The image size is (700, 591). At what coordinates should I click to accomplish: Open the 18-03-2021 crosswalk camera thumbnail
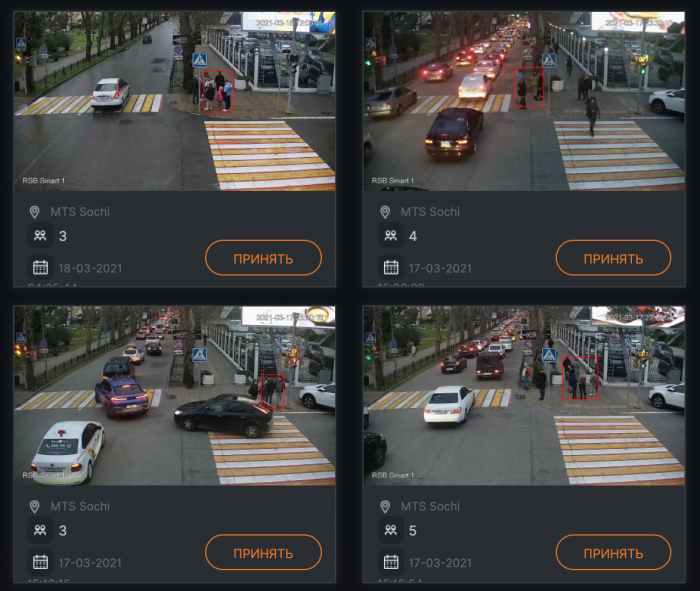pyautogui.click(x=175, y=101)
